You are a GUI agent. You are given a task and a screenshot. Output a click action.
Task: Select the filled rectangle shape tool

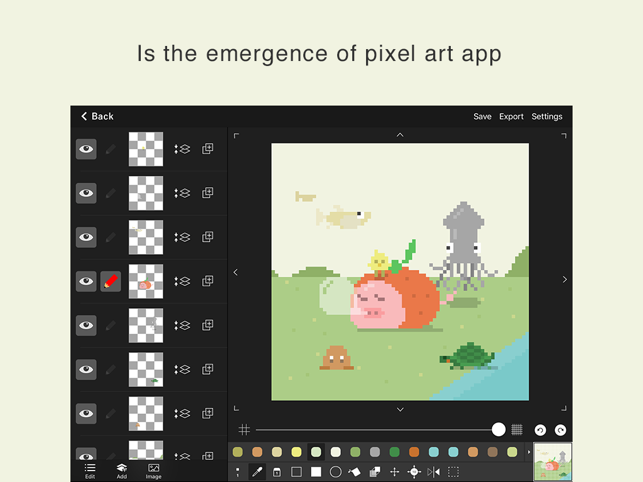[x=316, y=472]
